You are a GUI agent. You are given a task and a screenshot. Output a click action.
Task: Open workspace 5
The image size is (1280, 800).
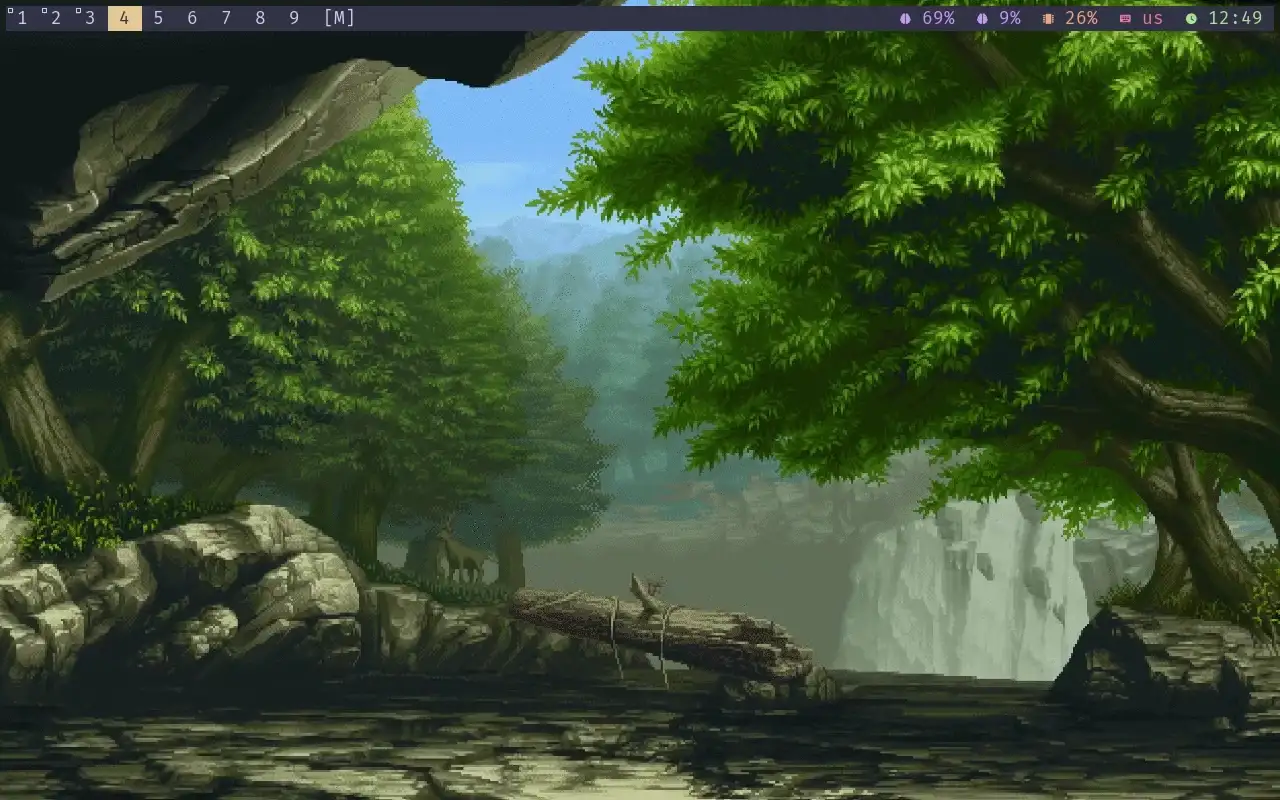pos(158,18)
